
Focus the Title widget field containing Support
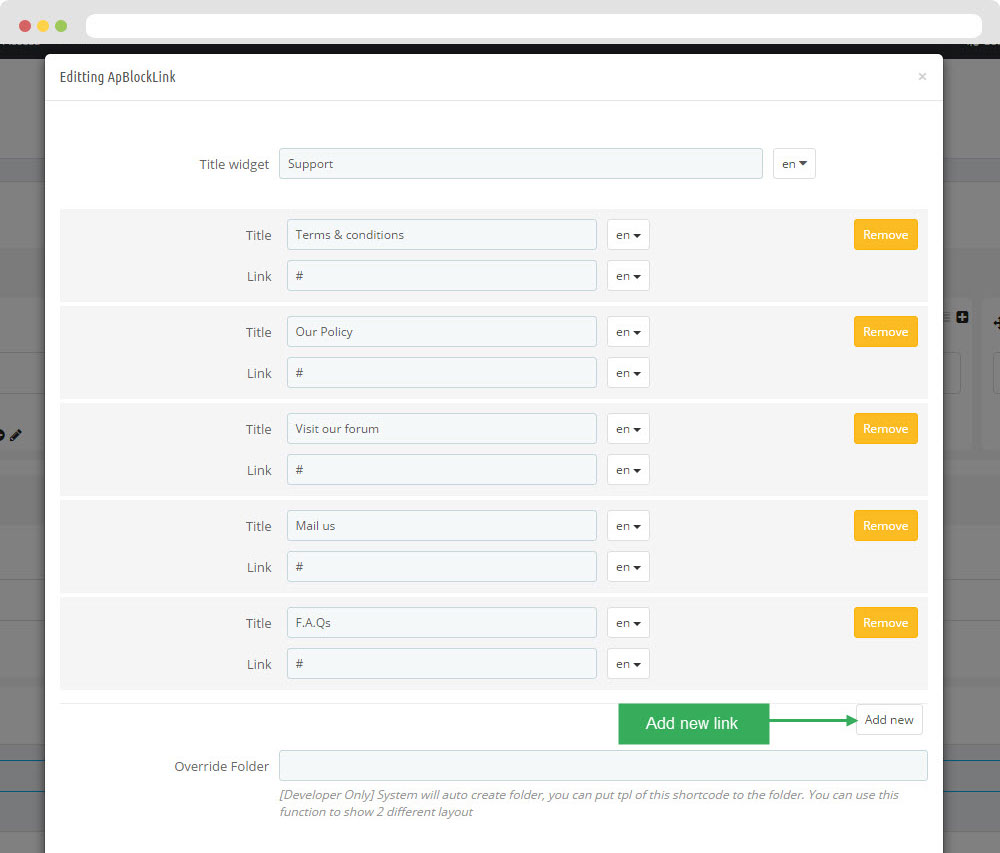coord(520,164)
